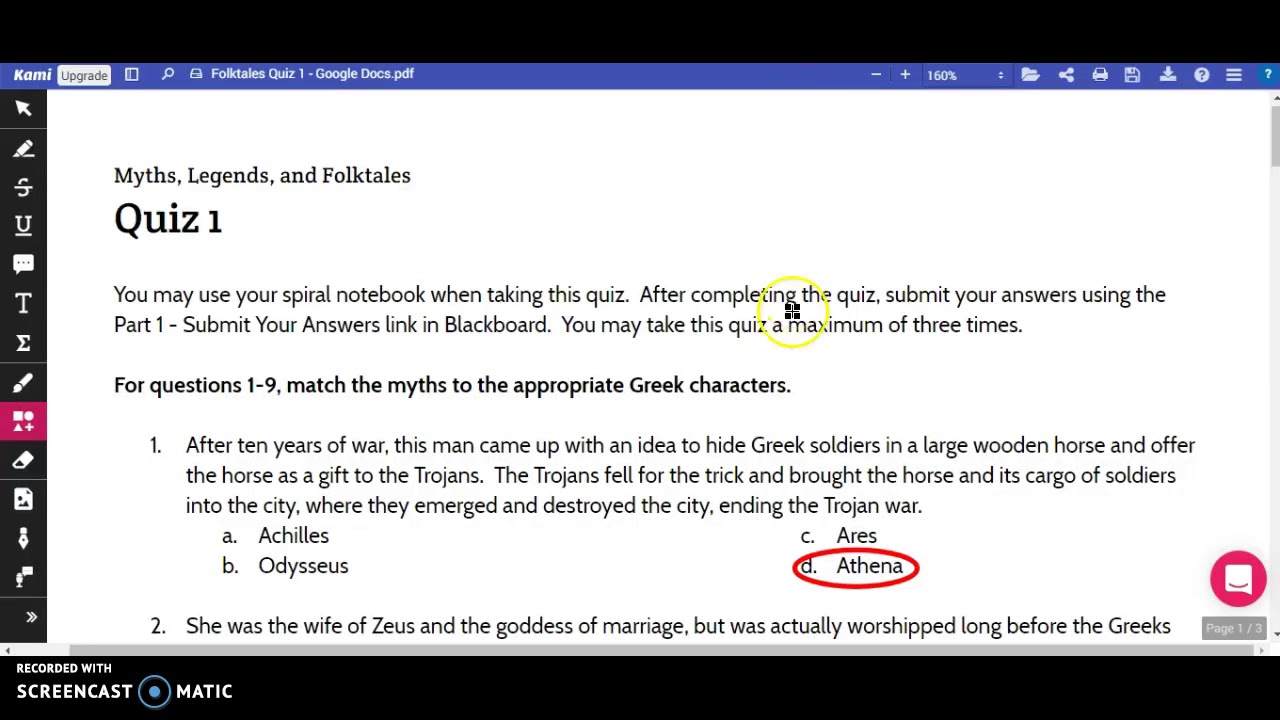This screenshot has width=1280, height=720.
Task: Select the active Shapes tool
Action: tap(23, 421)
